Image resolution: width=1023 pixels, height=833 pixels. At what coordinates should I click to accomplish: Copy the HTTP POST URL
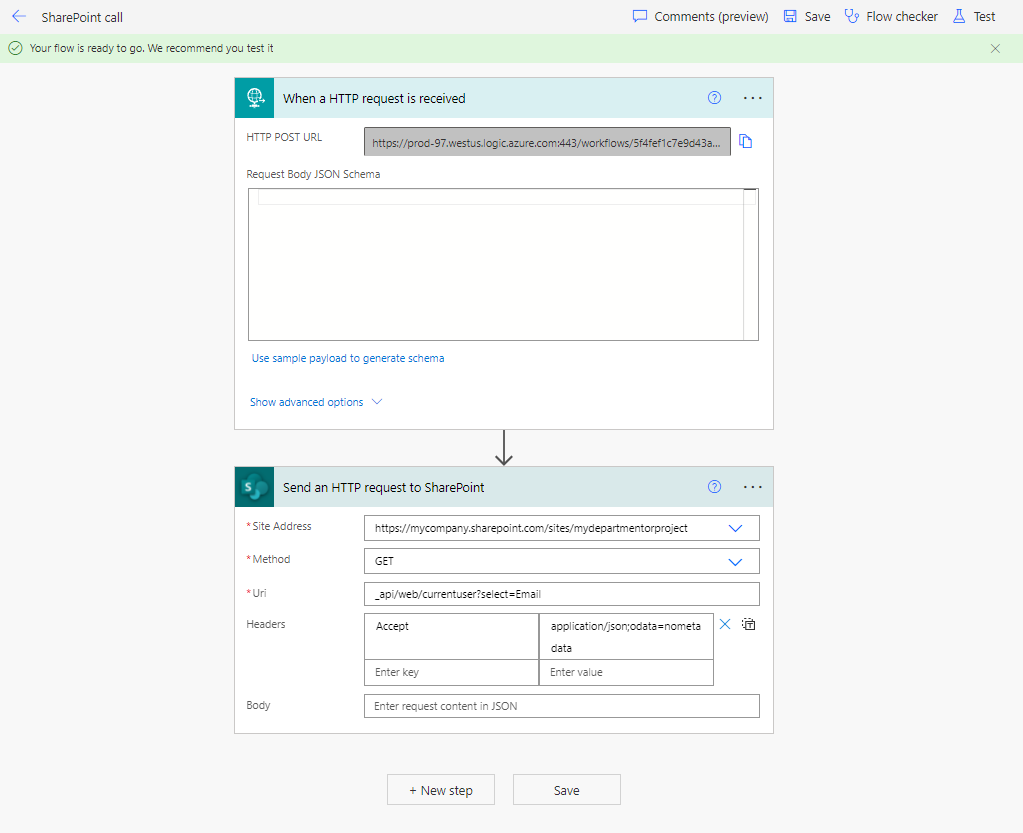[745, 142]
